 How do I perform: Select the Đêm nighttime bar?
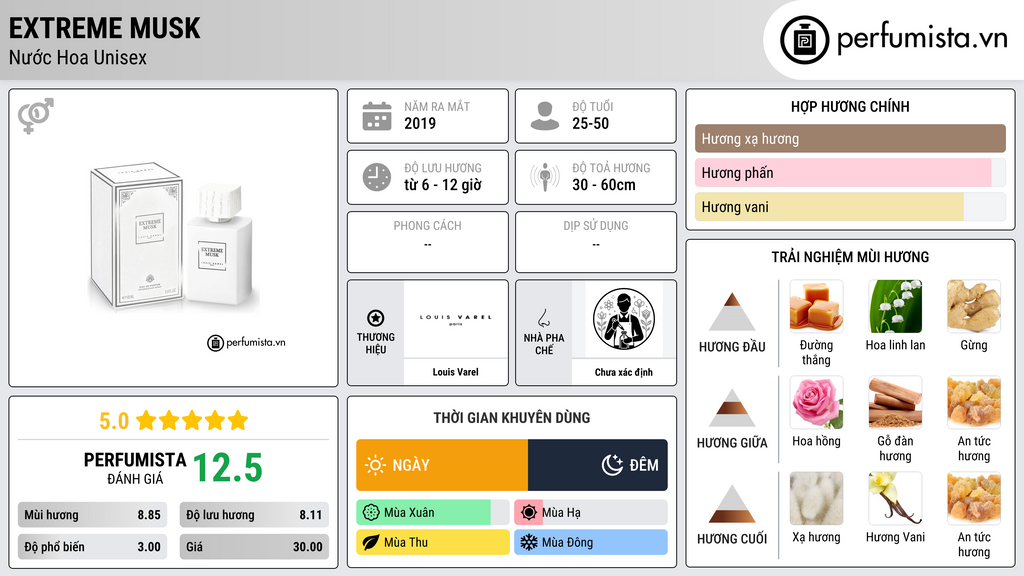pyautogui.click(x=598, y=465)
